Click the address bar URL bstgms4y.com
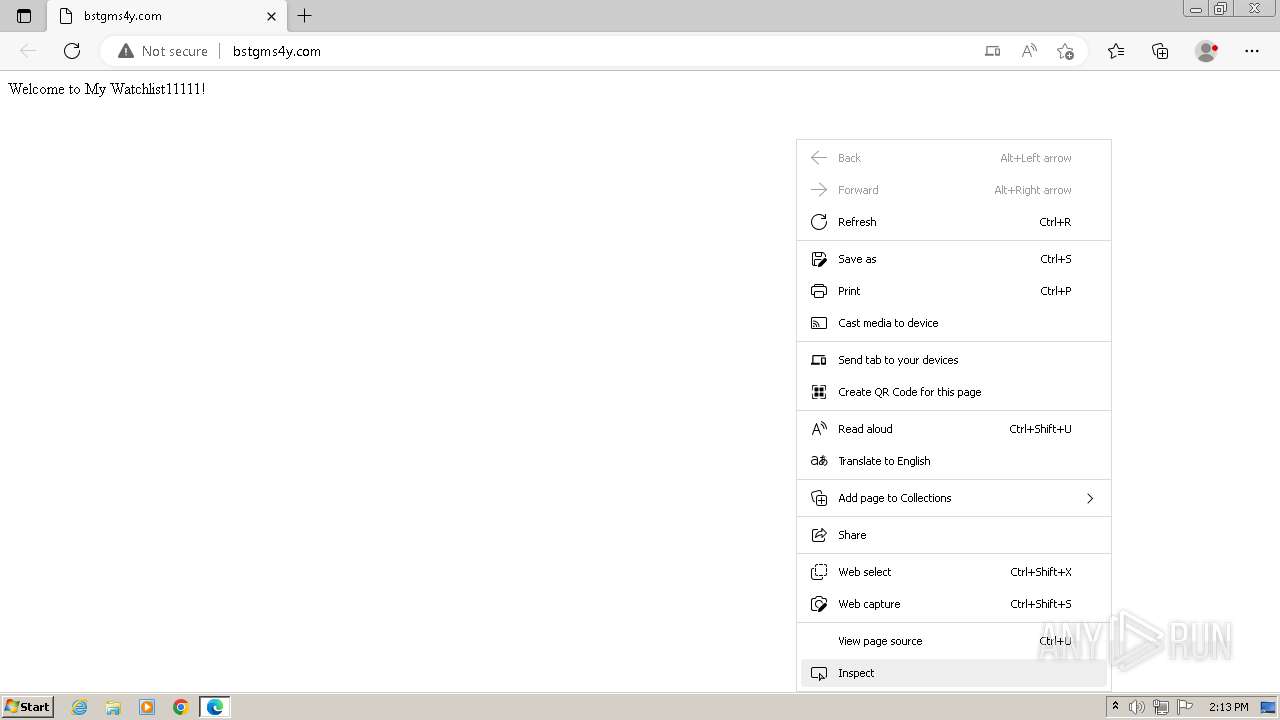The height and width of the screenshot is (720, 1280). 277,51
